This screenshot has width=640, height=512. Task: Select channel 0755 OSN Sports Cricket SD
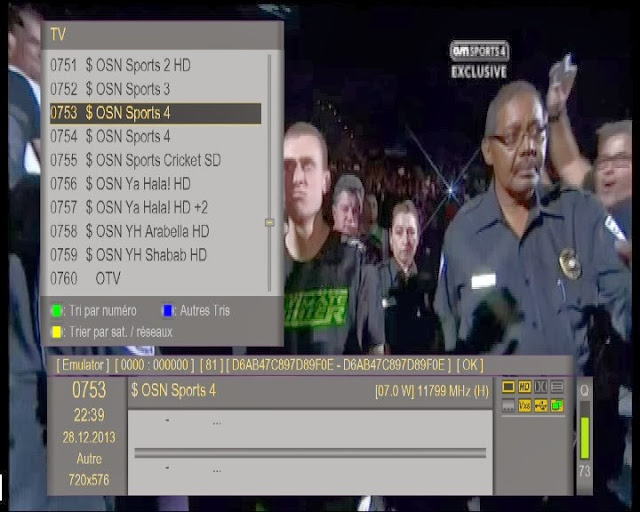coord(155,160)
